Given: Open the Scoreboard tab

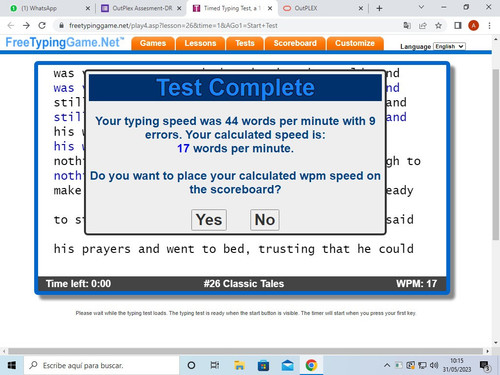Looking at the screenshot, I should pyautogui.click(x=295, y=43).
